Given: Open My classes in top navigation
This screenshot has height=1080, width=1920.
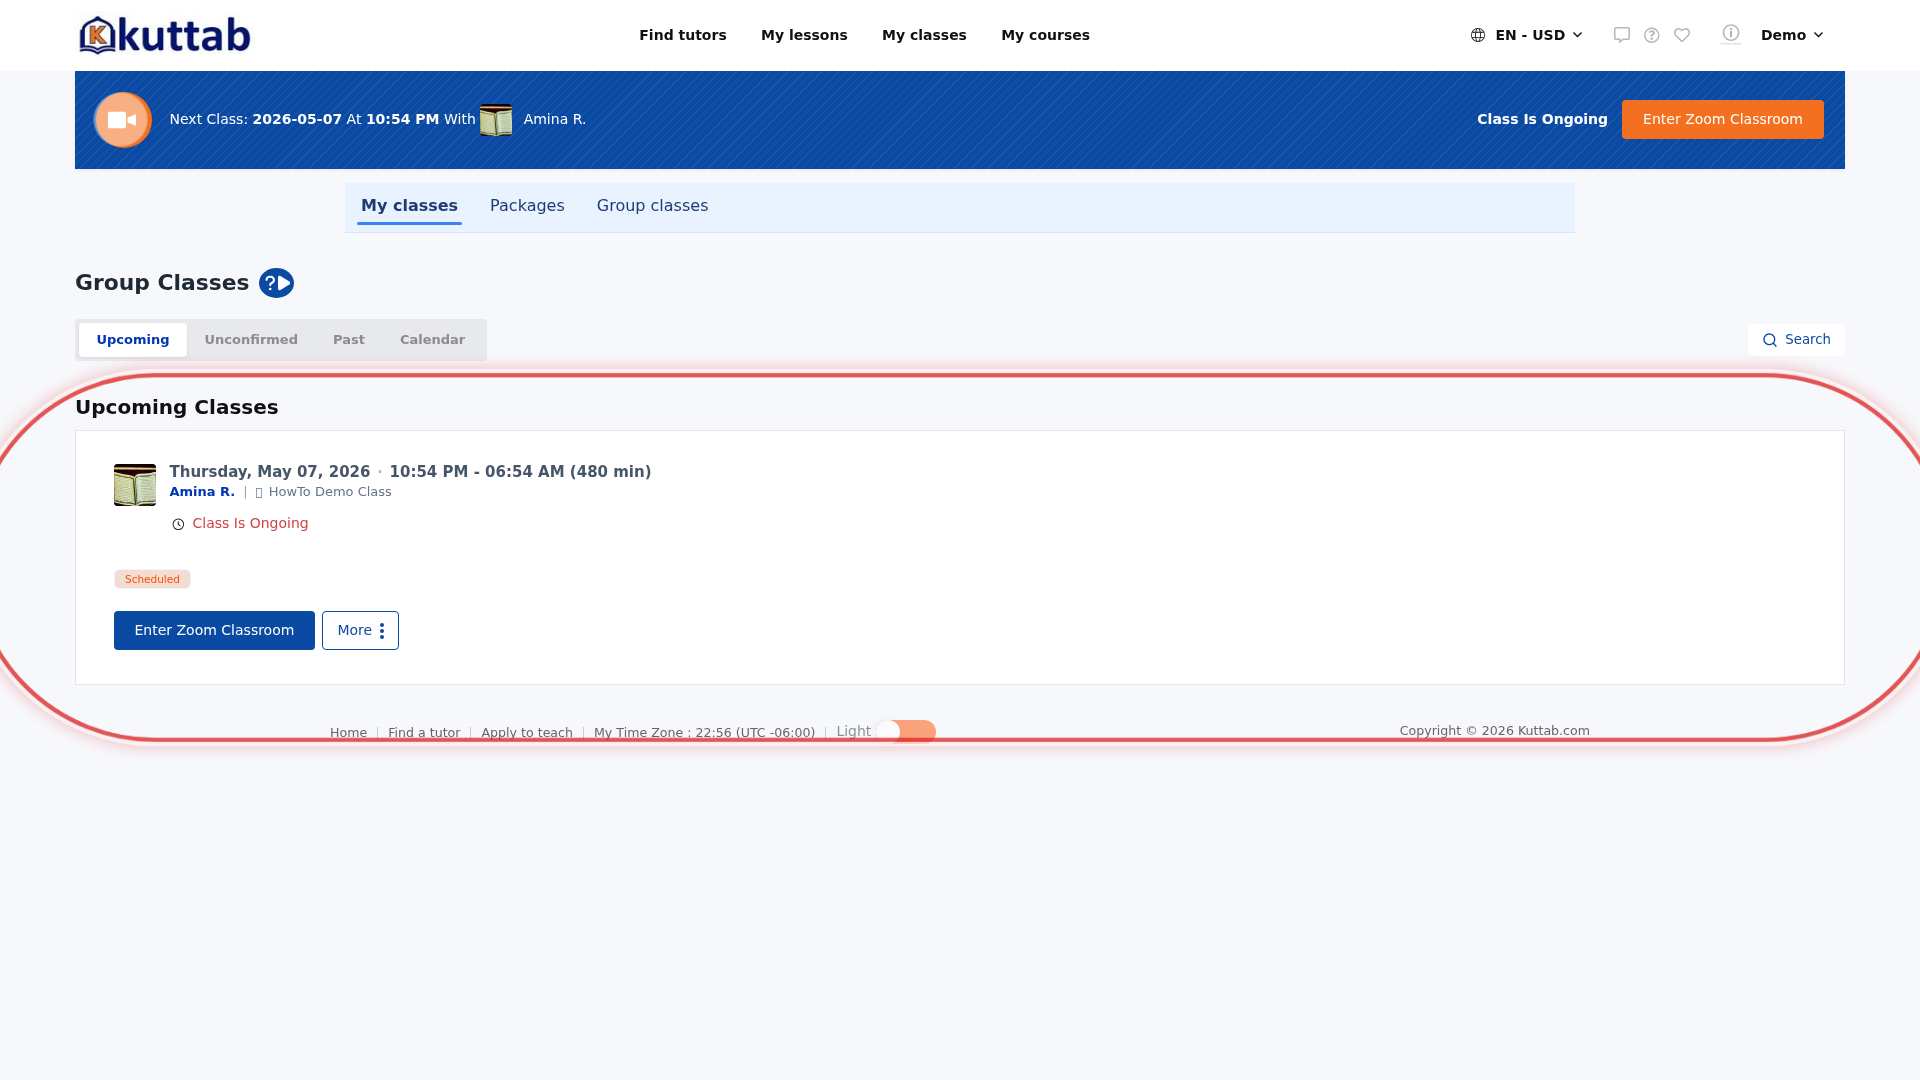Looking at the screenshot, I should pos(924,35).
